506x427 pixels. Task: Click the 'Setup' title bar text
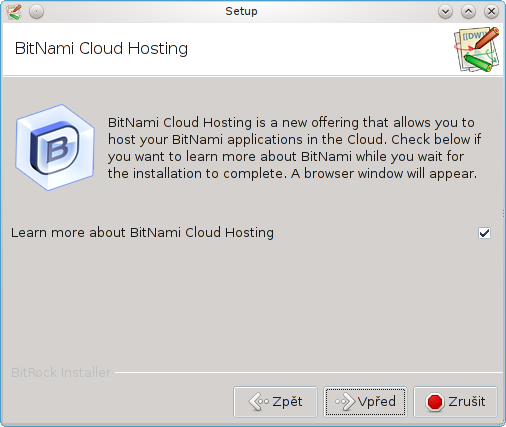(x=241, y=11)
